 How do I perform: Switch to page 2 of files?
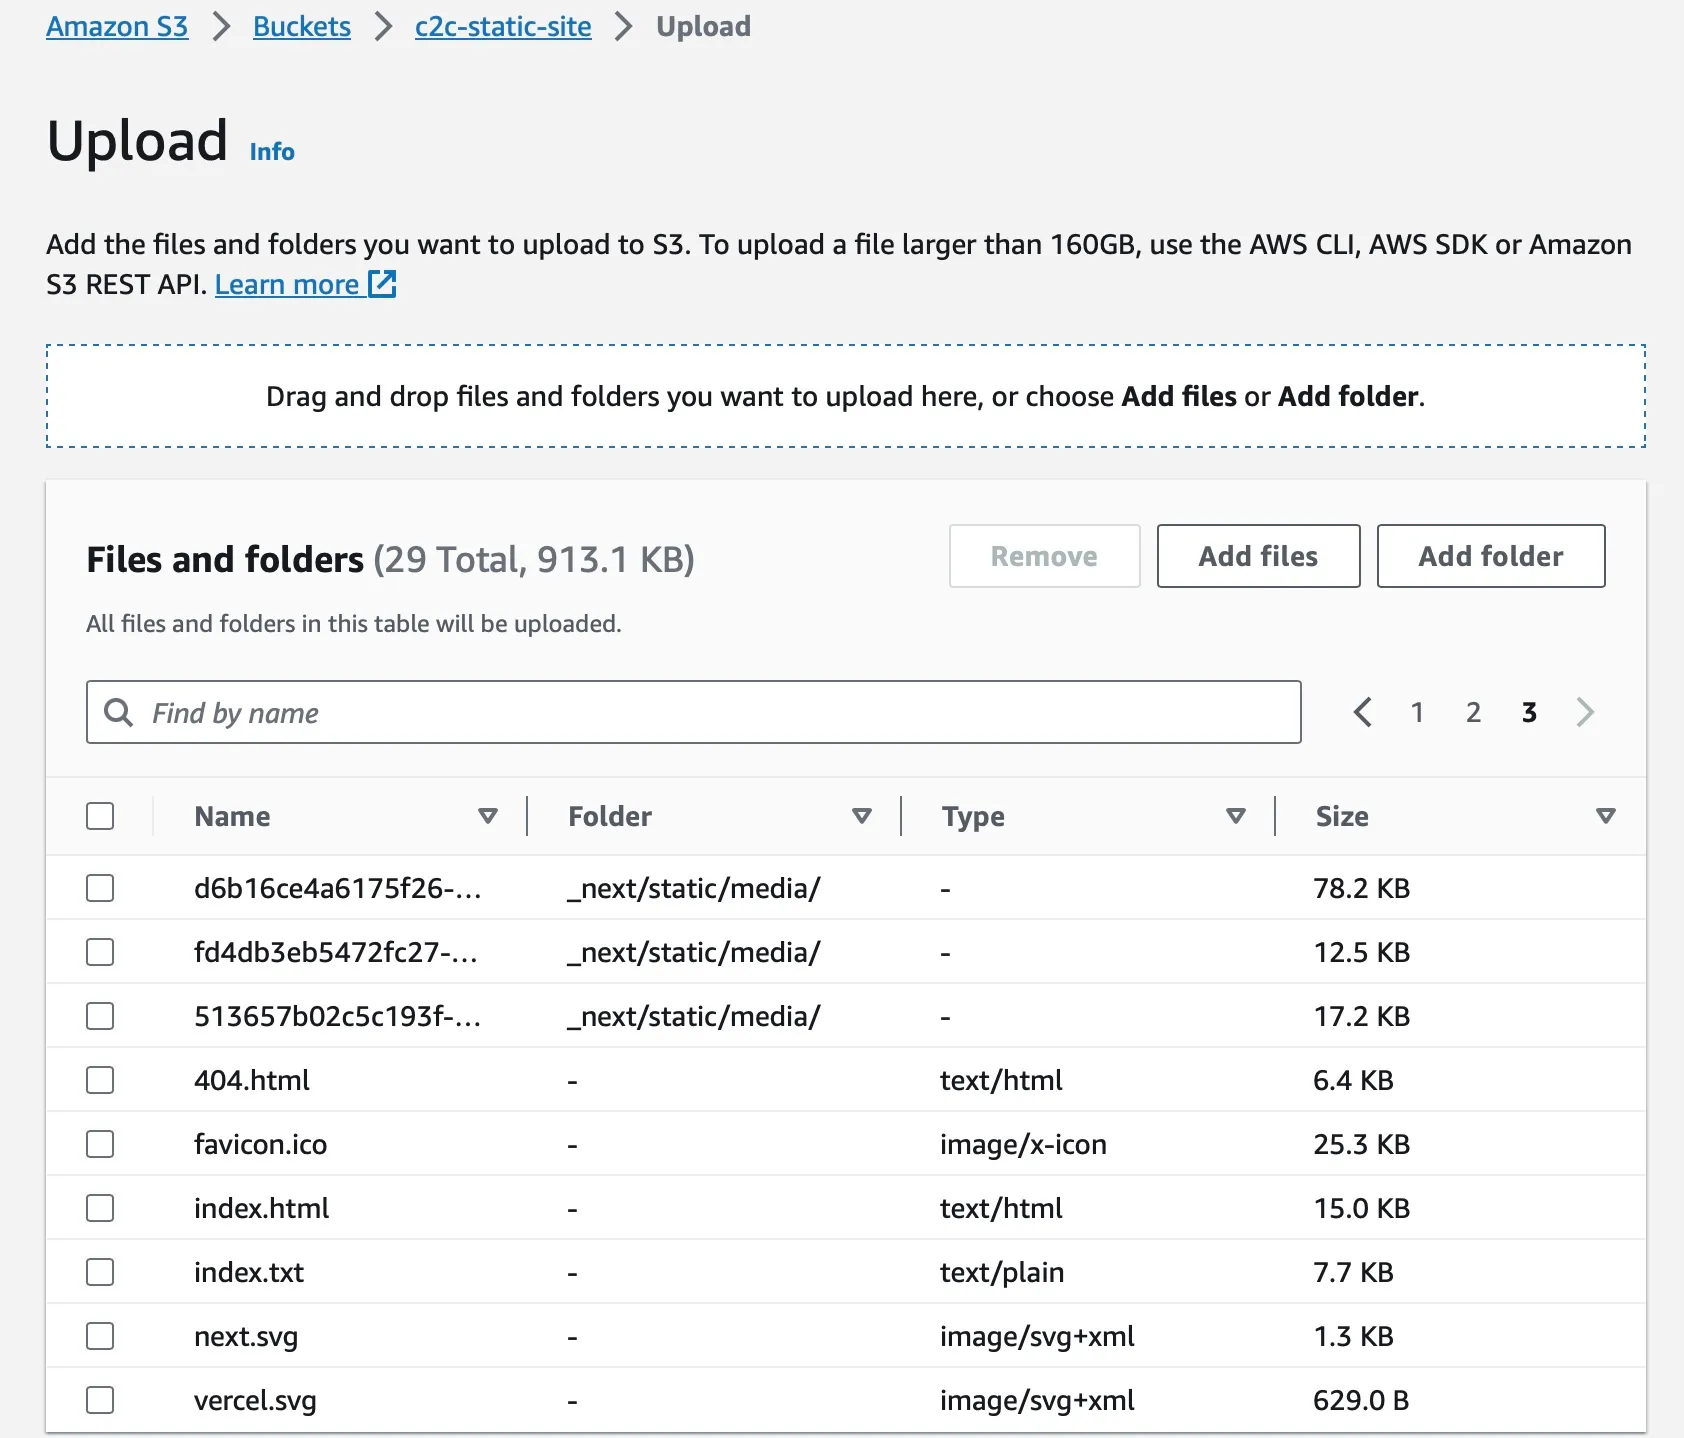(1473, 712)
